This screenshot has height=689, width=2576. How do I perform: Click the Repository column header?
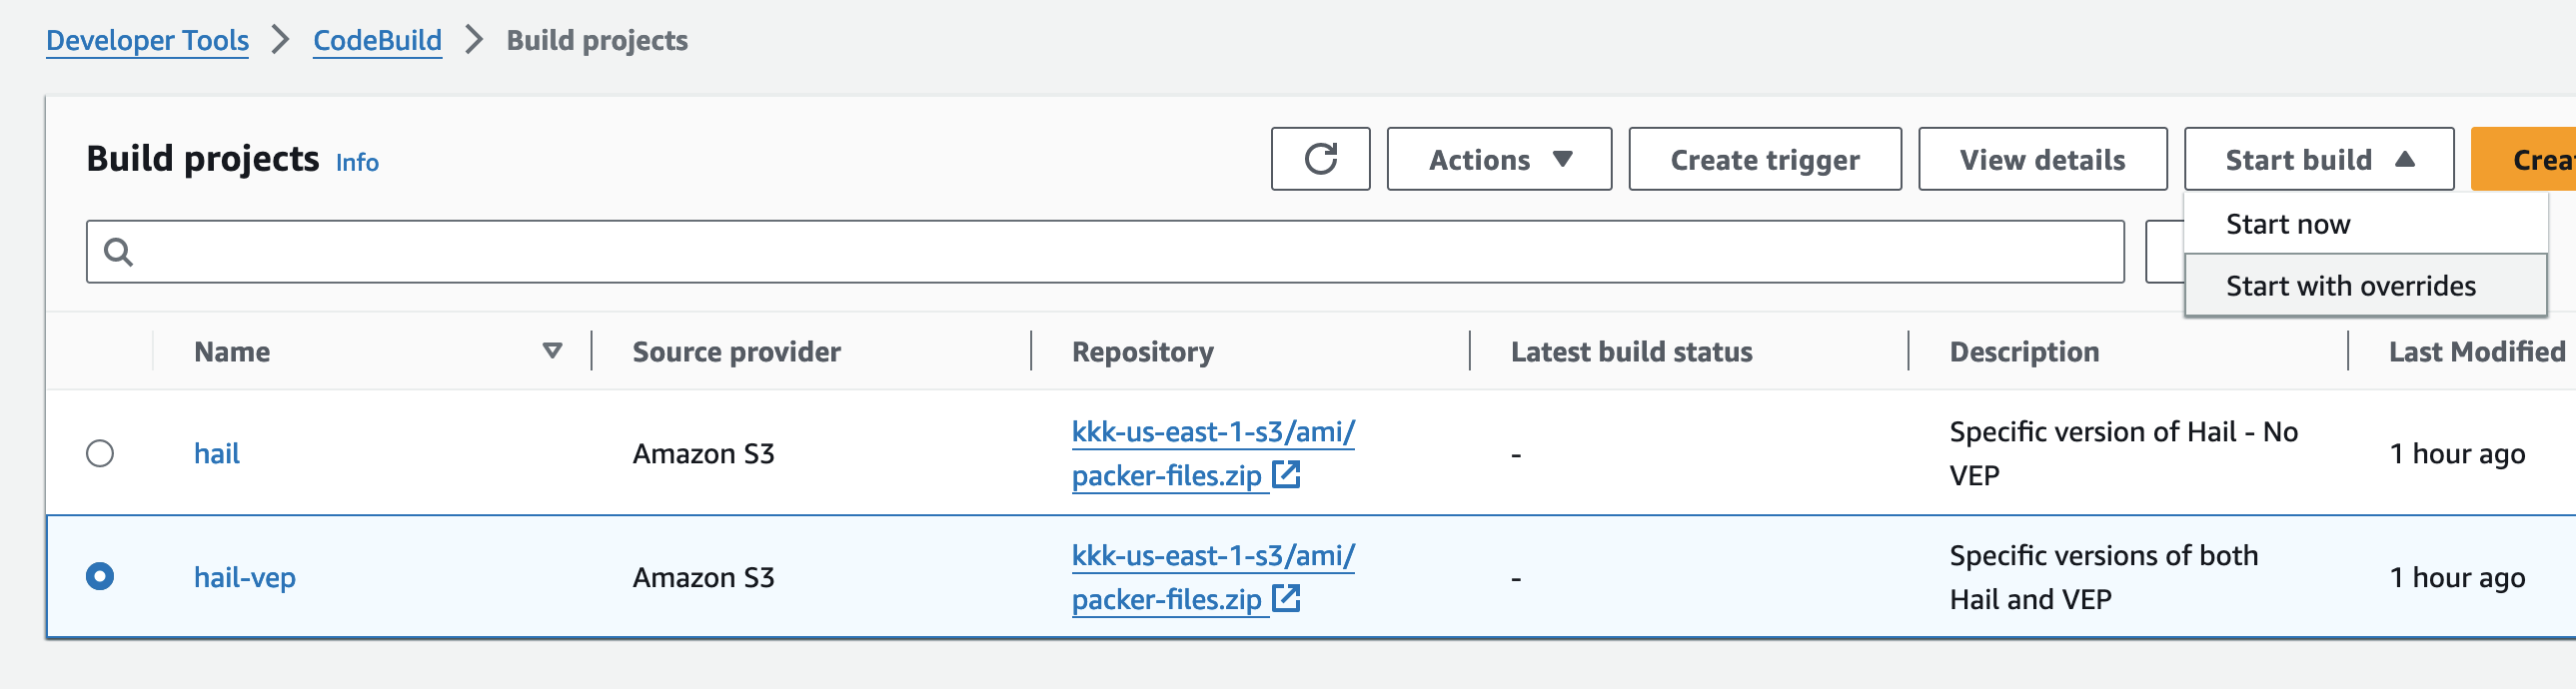(1143, 351)
